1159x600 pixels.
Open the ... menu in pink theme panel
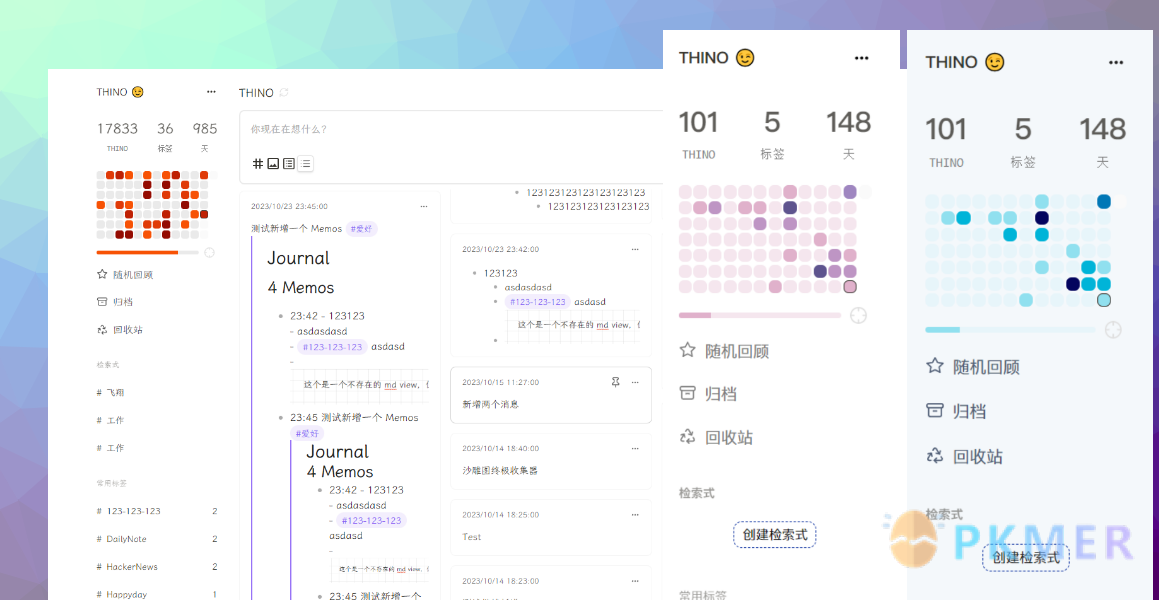coord(861,58)
